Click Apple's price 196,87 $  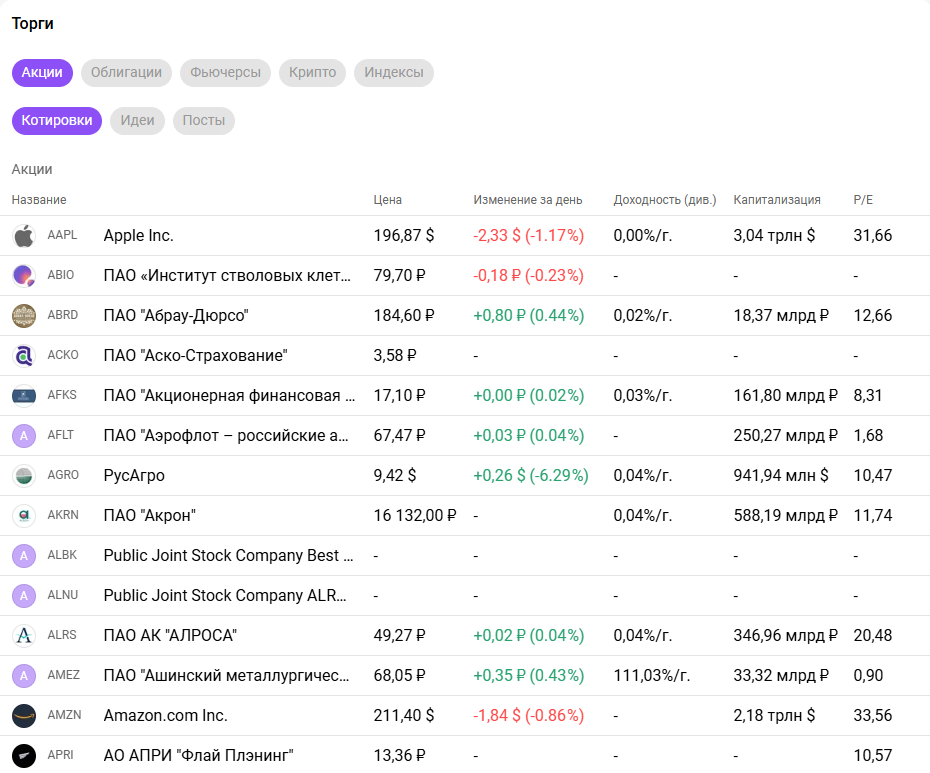pyautogui.click(x=404, y=236)
